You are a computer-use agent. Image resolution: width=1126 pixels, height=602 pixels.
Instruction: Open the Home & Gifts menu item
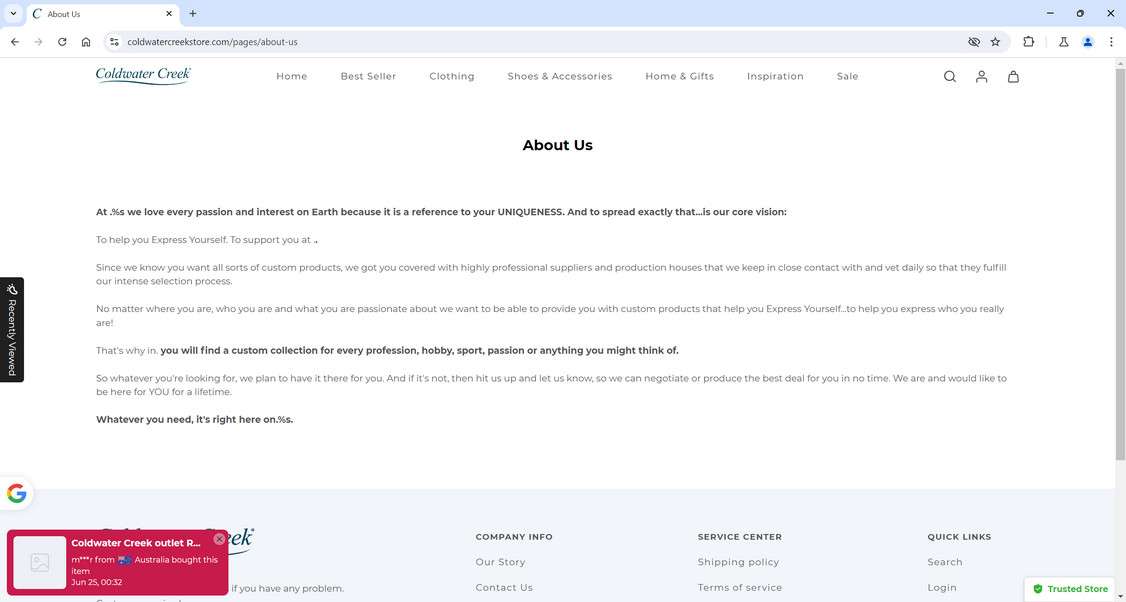pos(679,76)
